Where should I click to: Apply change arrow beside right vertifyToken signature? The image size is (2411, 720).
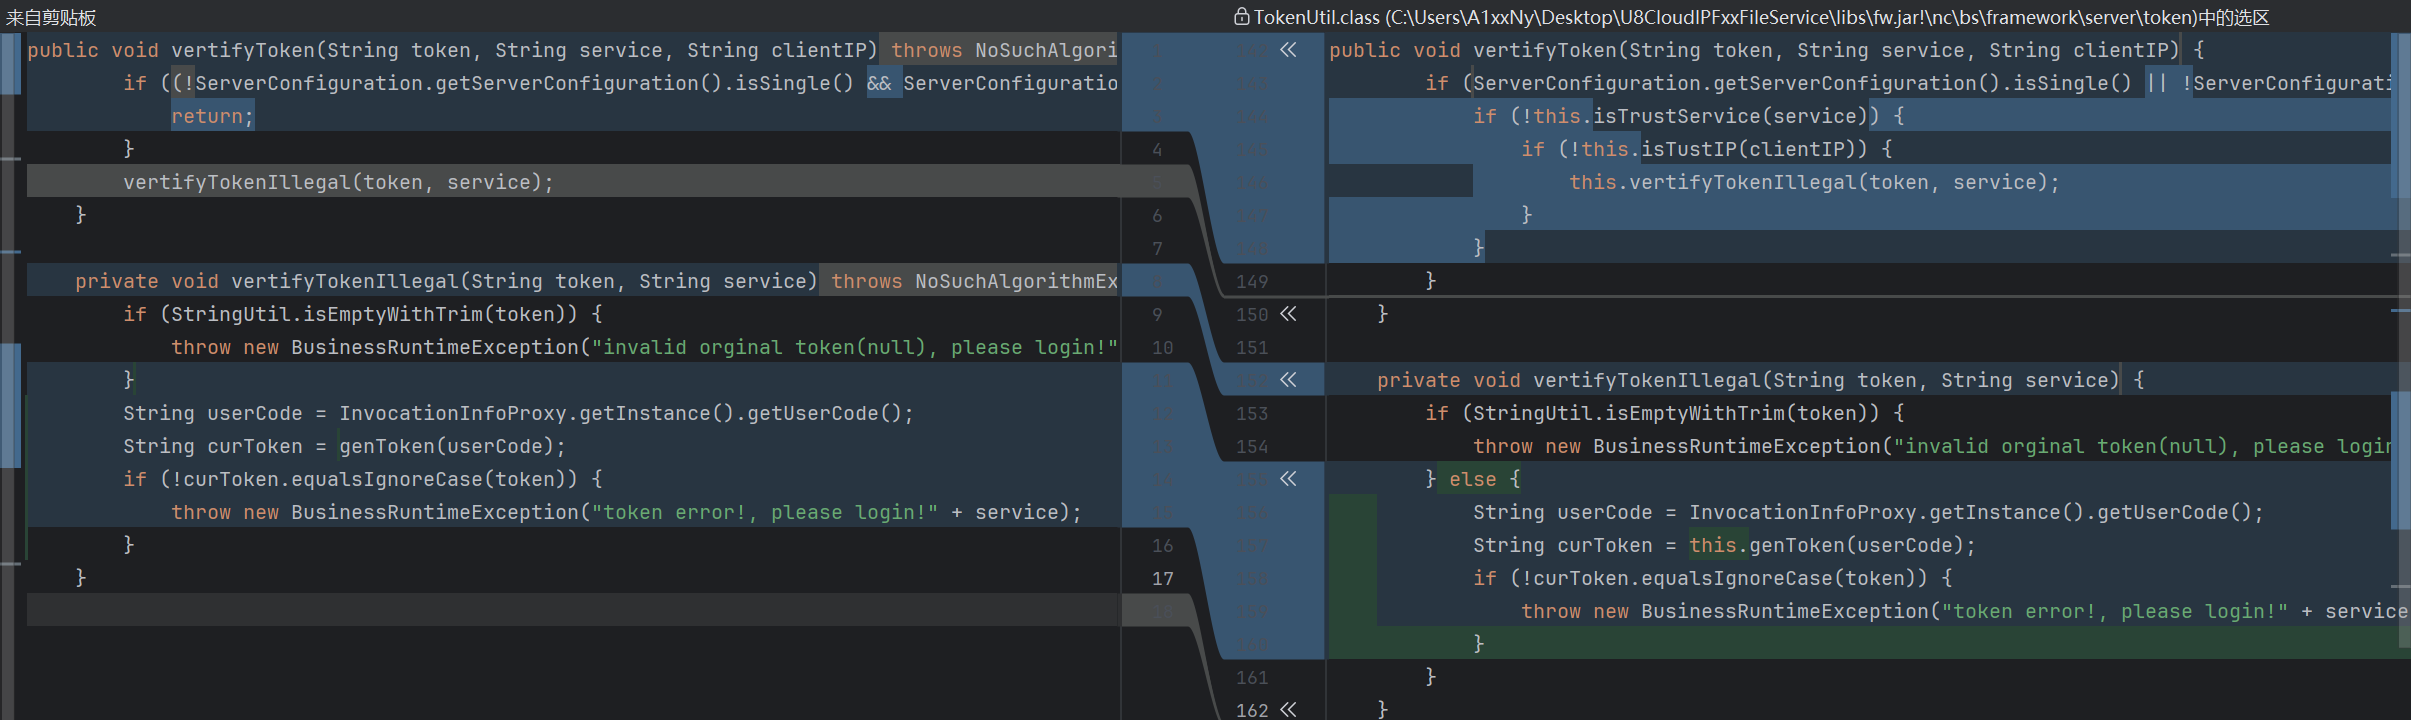tap(1288, 50)
